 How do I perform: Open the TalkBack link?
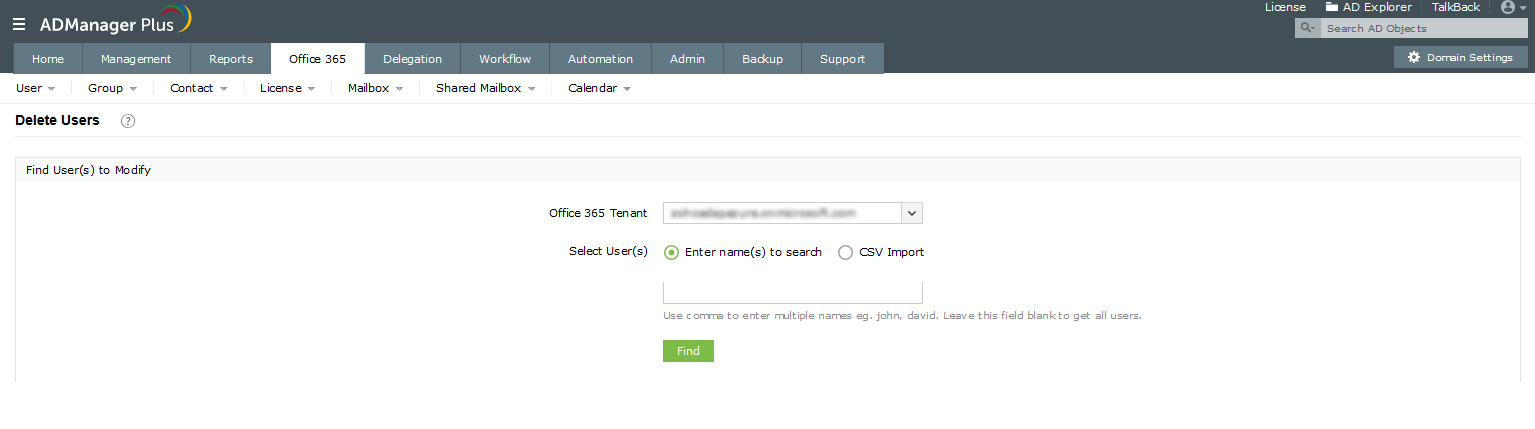tap(1456, 7)
